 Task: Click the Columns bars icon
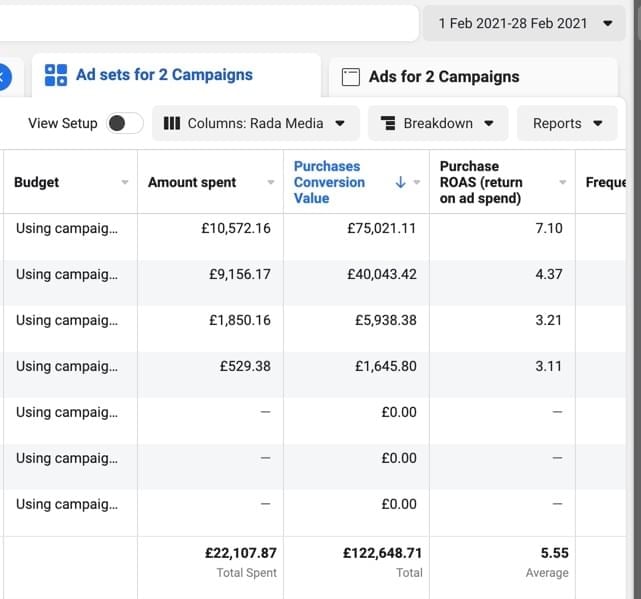[x=171, y=123]
